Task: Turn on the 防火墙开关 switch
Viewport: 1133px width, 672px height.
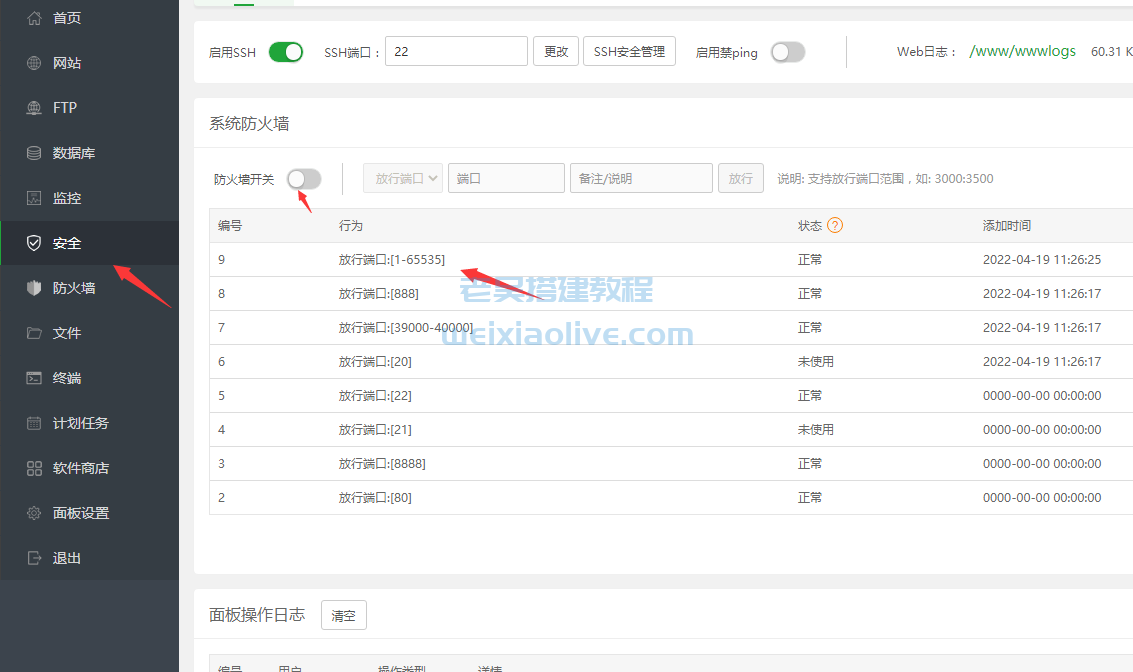Action: (x=304, y=179)
